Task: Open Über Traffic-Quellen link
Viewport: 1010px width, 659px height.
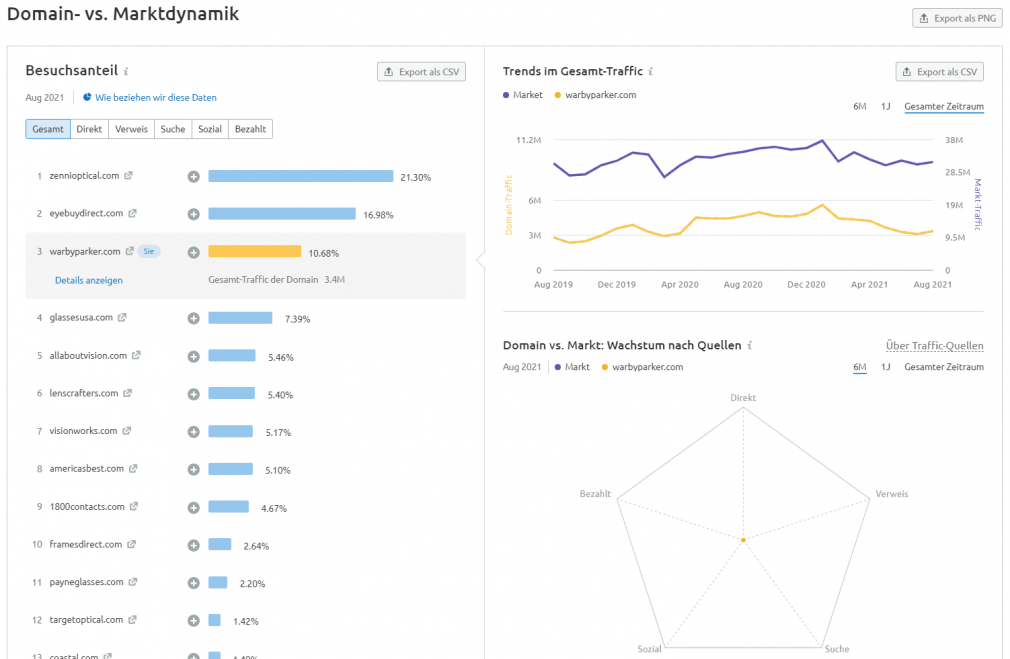Action: (x=935, y=346)
